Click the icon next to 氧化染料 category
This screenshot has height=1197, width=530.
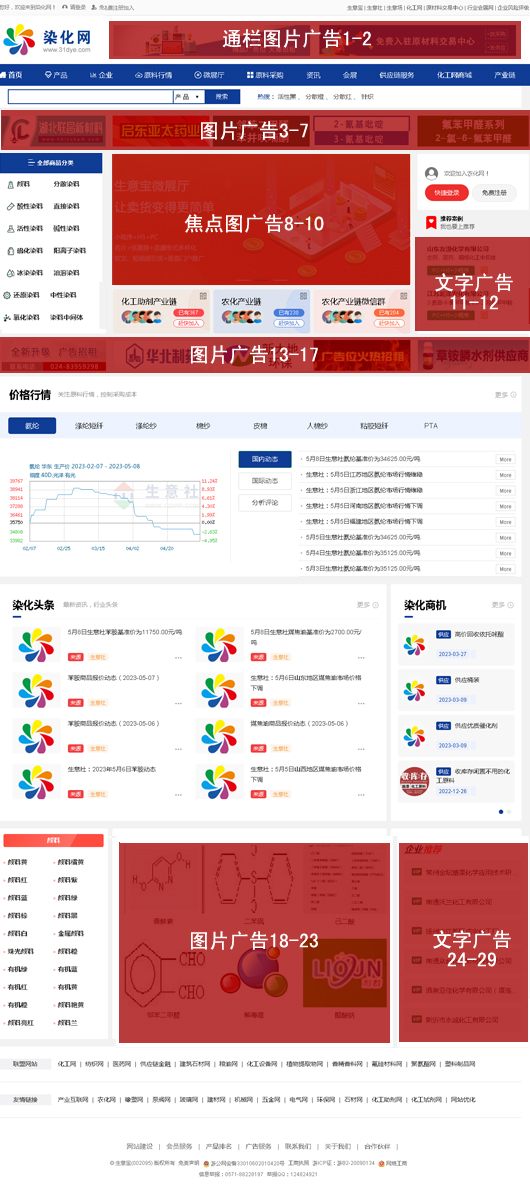coord(8,317)
